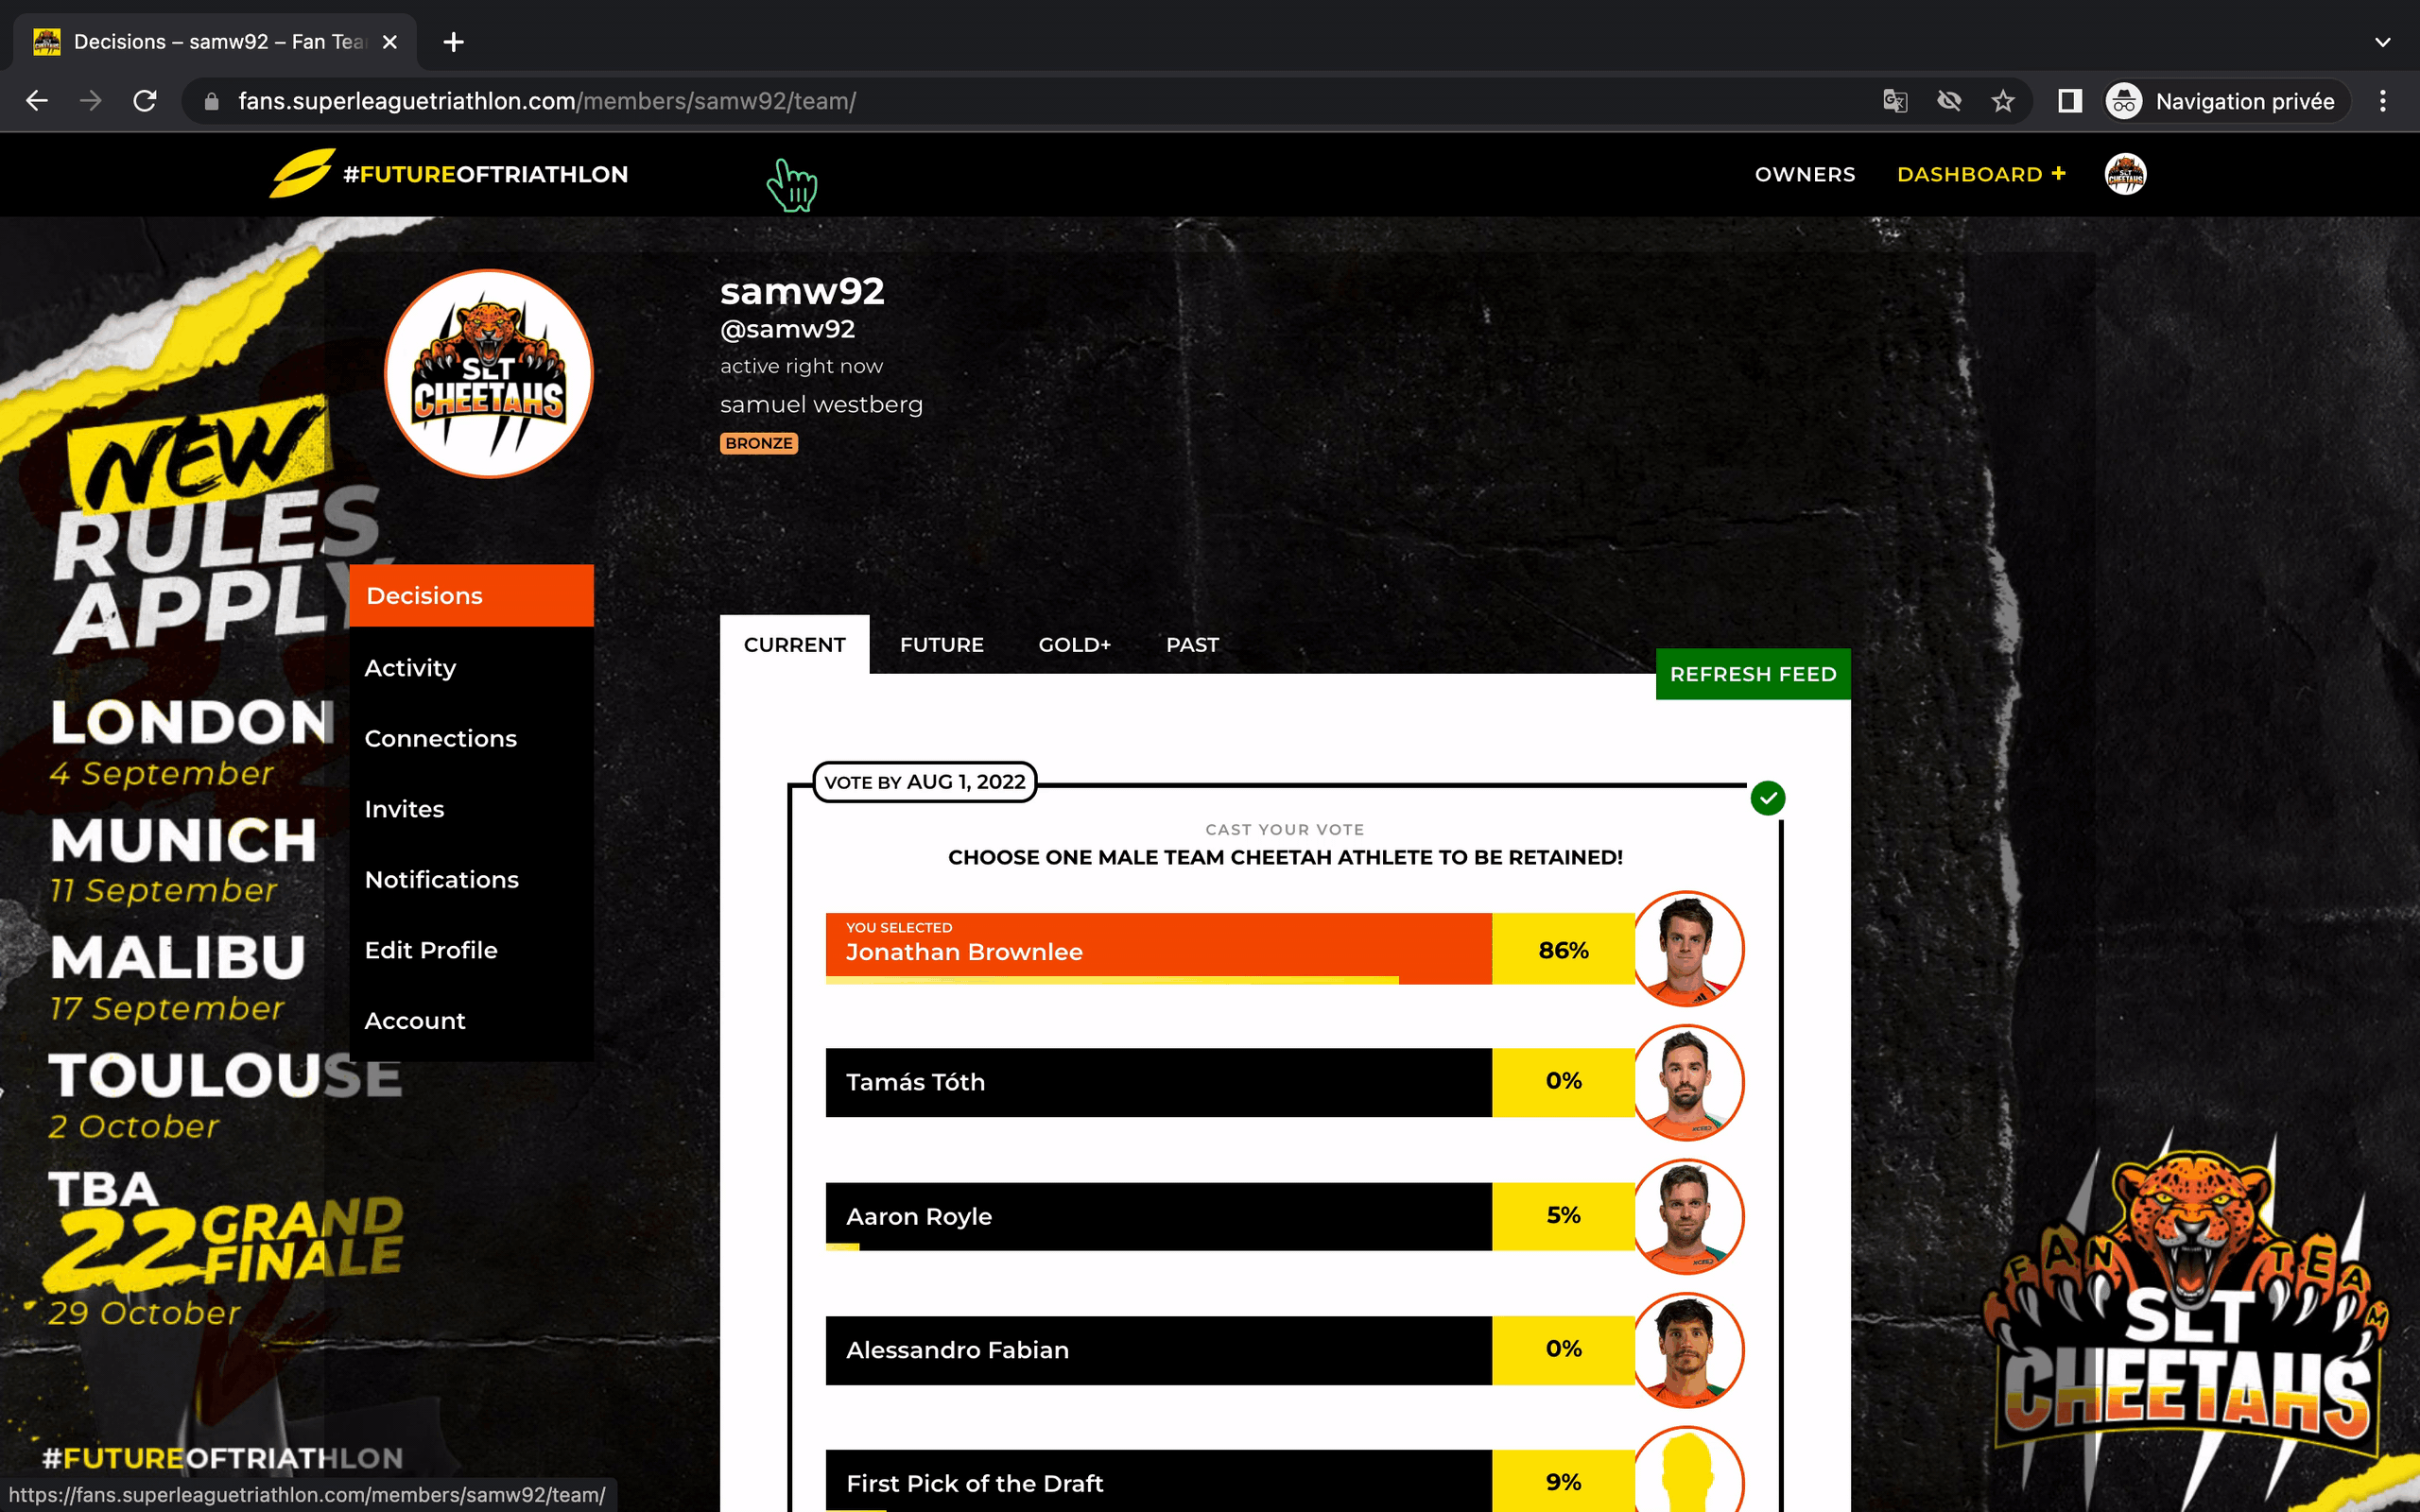Bookmark the page with the star icon
Screen dimensions: 2420x1512
tap(2003, 101)
